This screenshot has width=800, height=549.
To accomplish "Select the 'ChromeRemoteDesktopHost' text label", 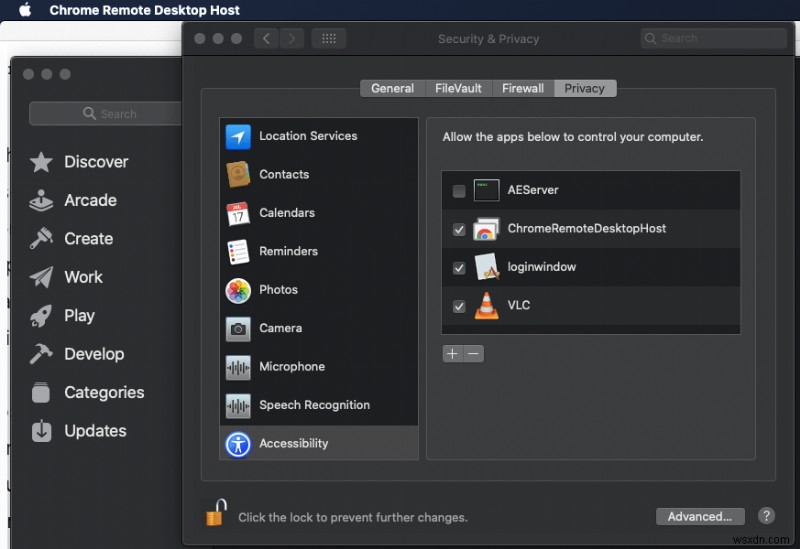I will (x=587, y=228).
